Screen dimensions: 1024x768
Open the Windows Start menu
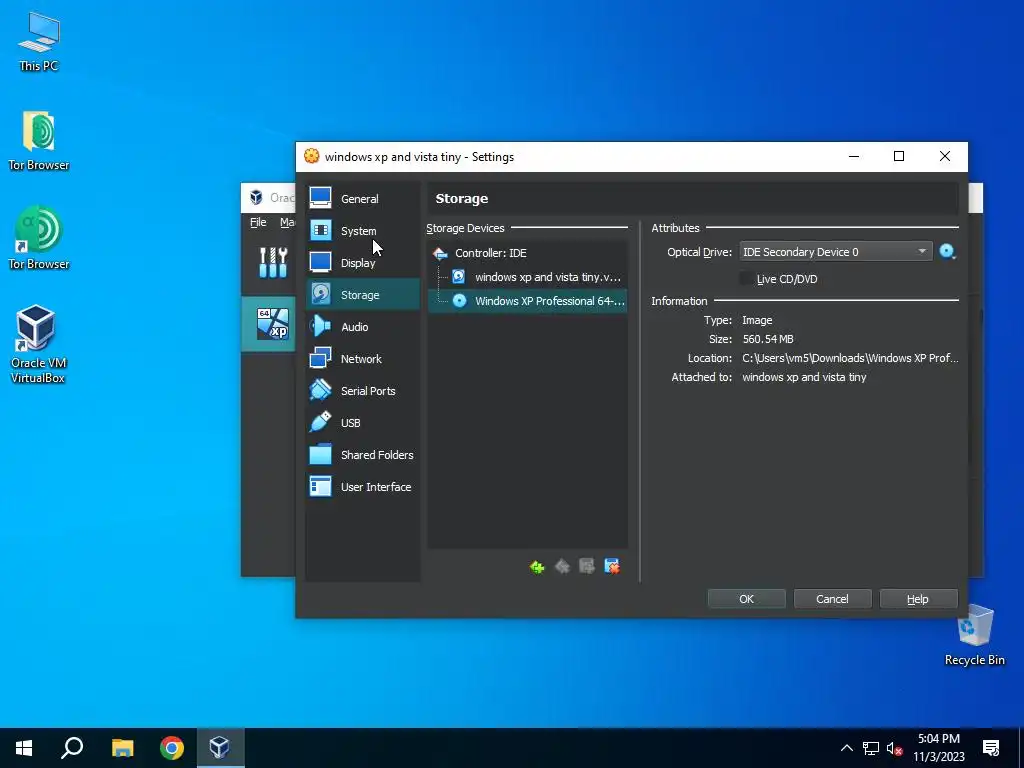pos(24,748)
